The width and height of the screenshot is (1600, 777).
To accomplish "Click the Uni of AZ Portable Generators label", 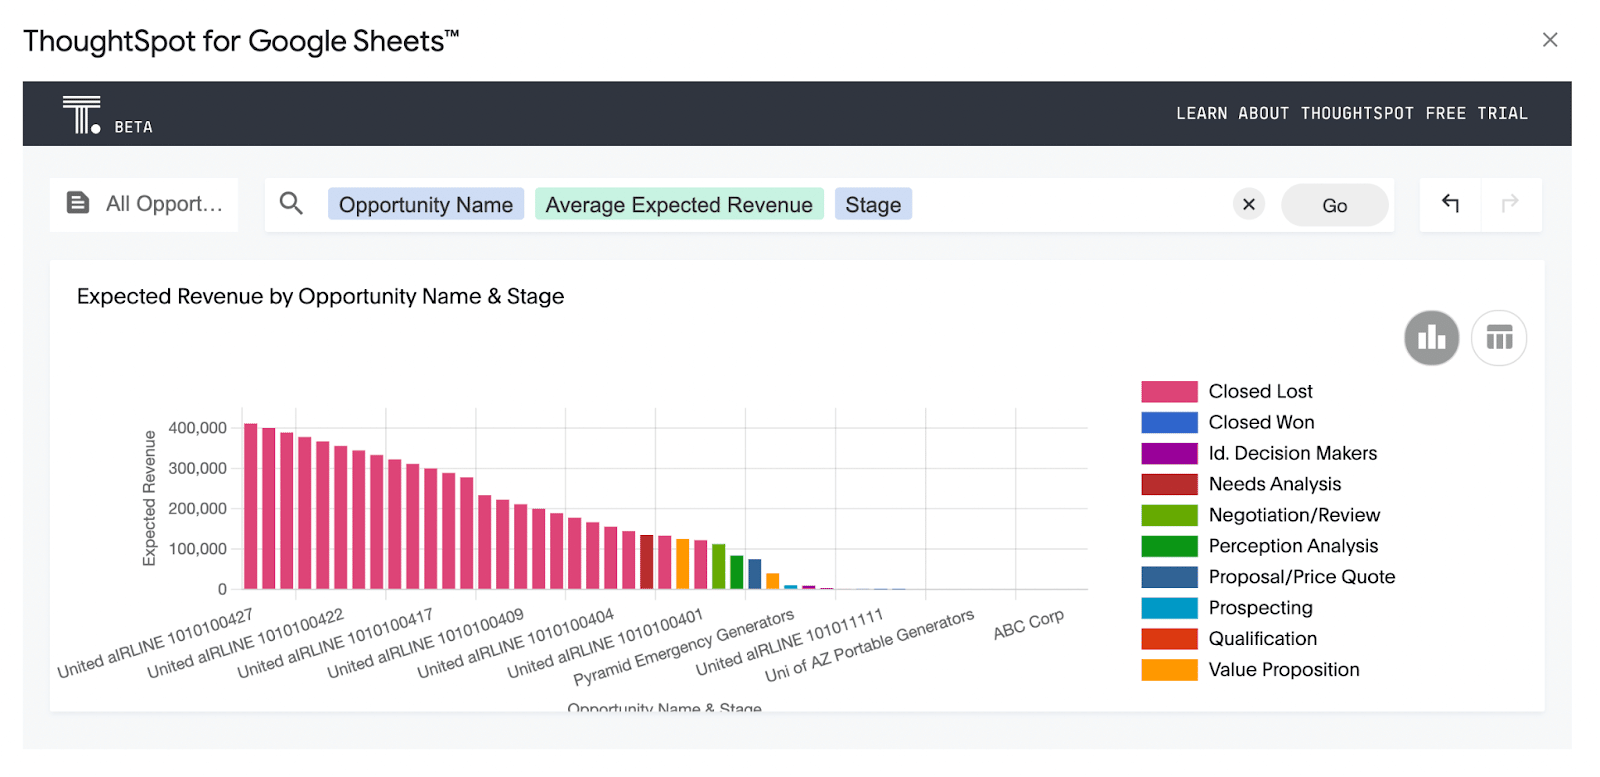I will (870, 645).
